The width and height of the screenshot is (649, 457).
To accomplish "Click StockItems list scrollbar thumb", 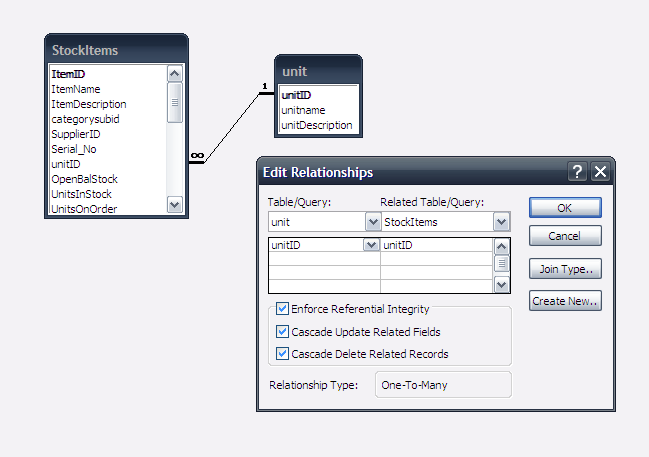I will pos(175,103).
